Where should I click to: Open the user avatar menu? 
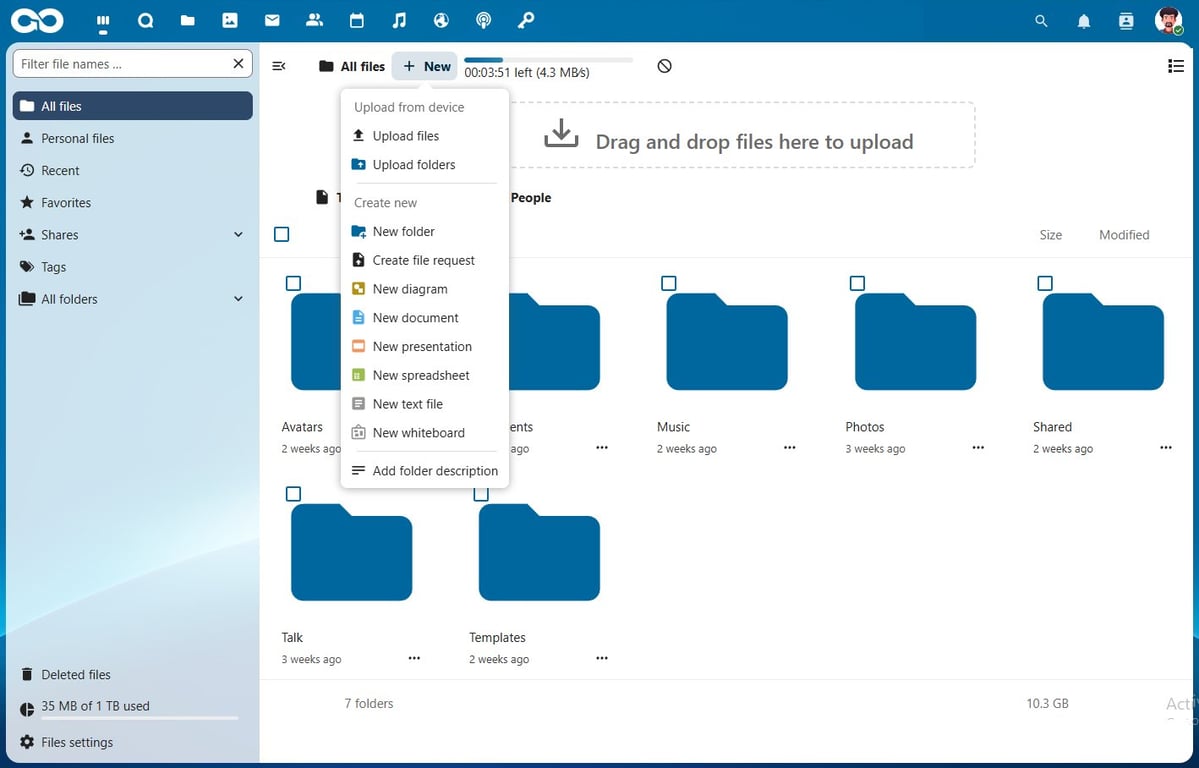tap(1168, 21)
